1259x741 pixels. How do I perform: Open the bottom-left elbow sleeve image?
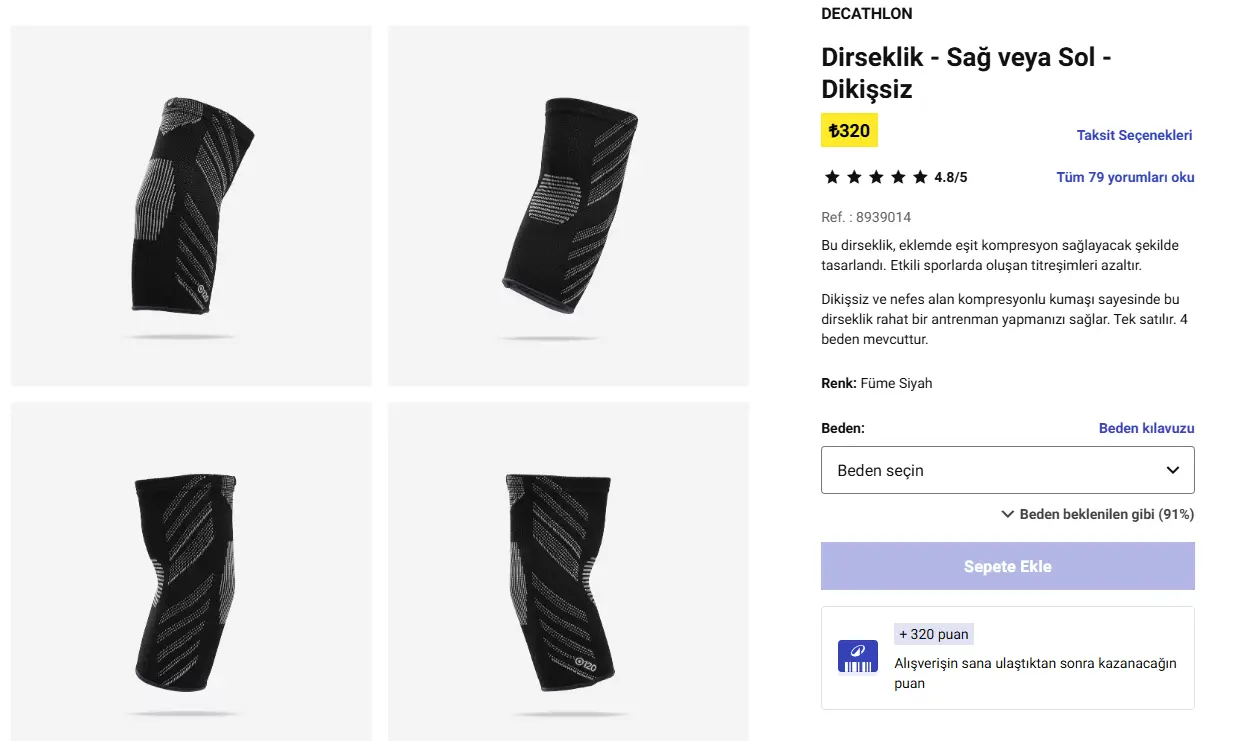pyautogui.click(x=191, y=572)
